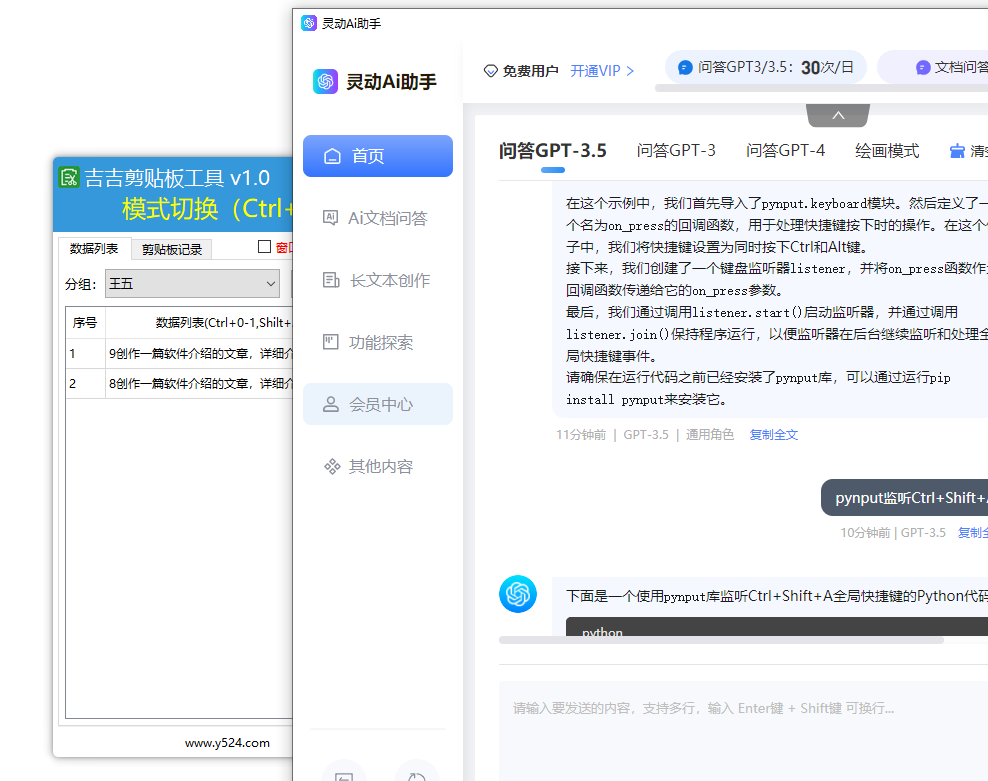This screenshot has width=988, height=781.
Task: Click the 灵动Ai助手 title bar app icon
Action: click(x=309, y=23)
